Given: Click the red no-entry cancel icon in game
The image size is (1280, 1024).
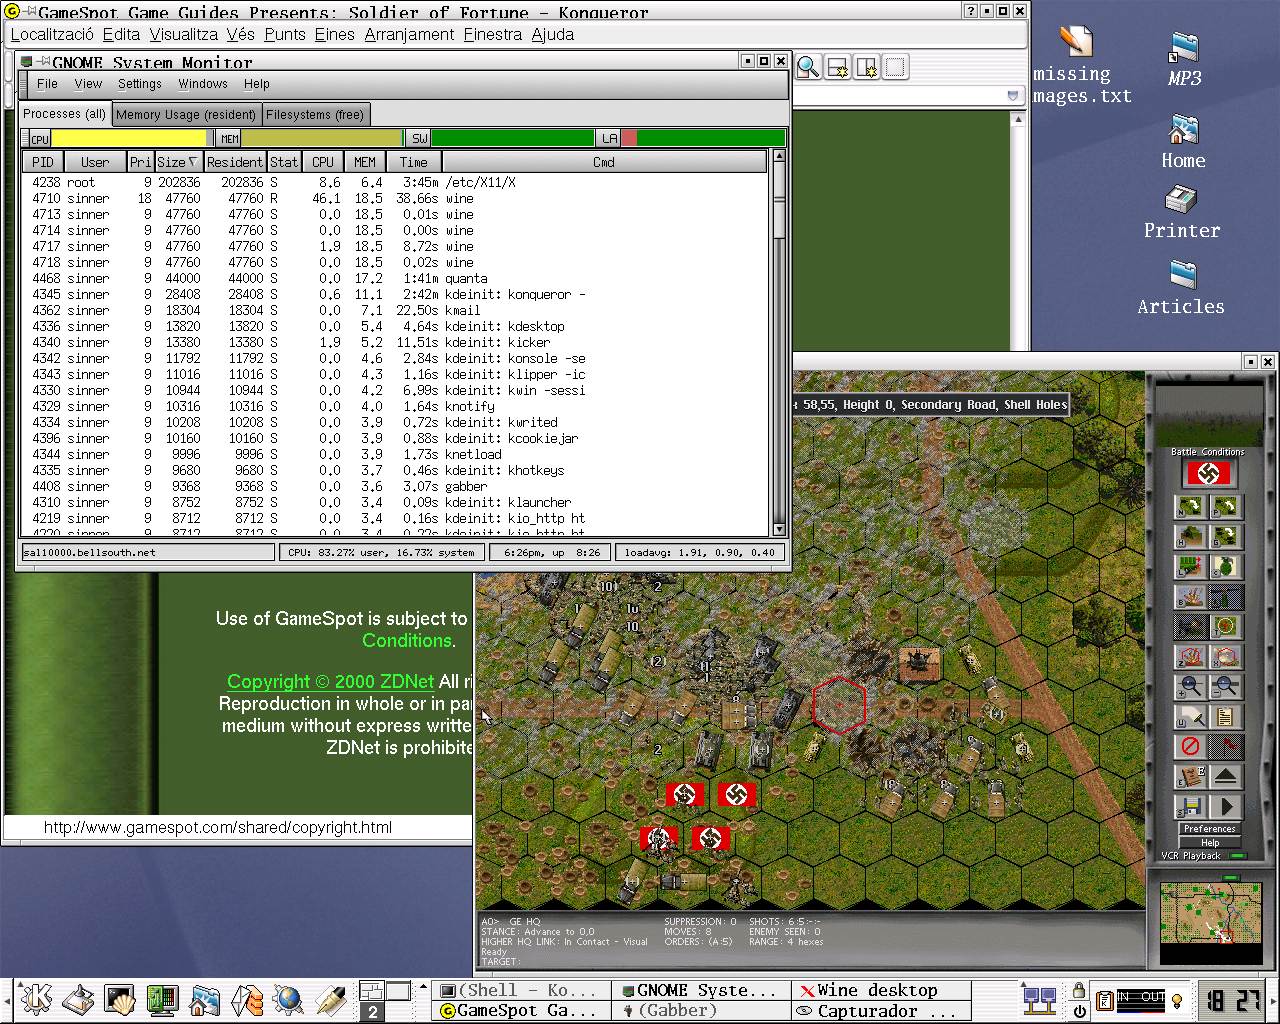Looking at the screenshot, I should (1190, 747).
